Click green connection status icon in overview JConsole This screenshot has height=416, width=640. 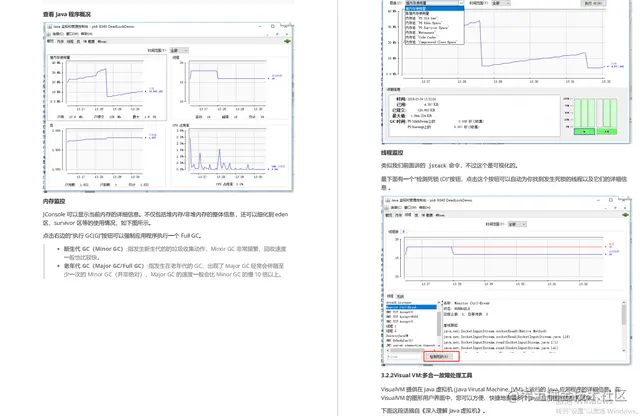click(x=287, y=41)
